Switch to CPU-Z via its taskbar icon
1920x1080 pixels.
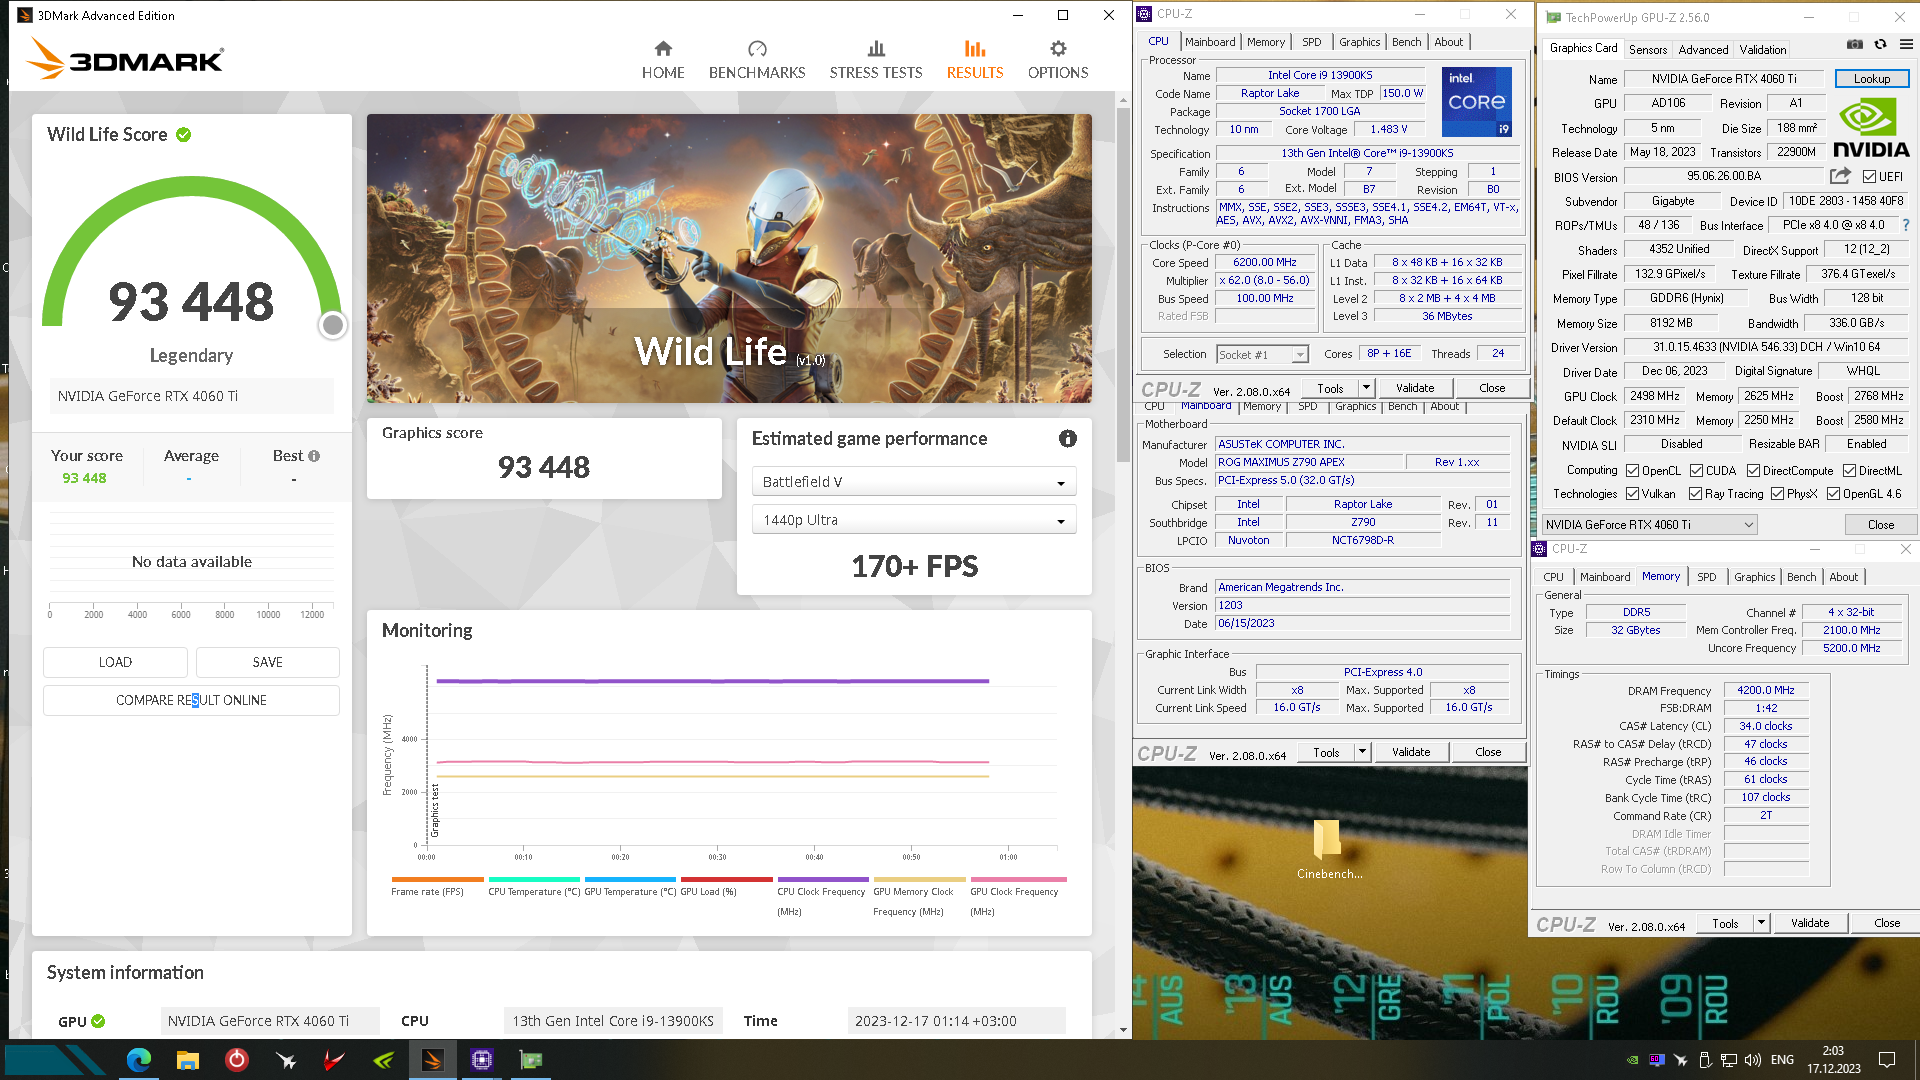(x=481, y=1060)
